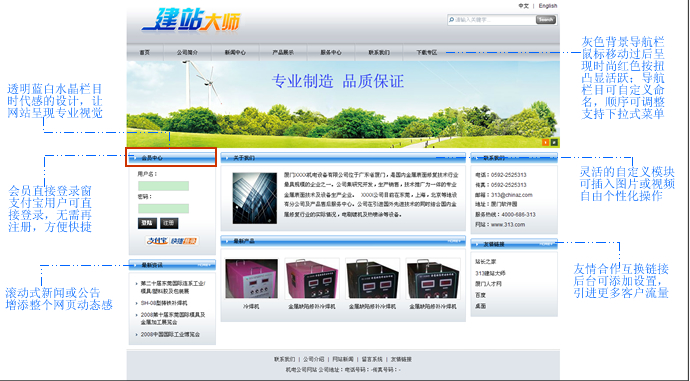Screen dimensions: 690x381
Task: Click the 建站大师 logo
Action: tap(191, 20)
